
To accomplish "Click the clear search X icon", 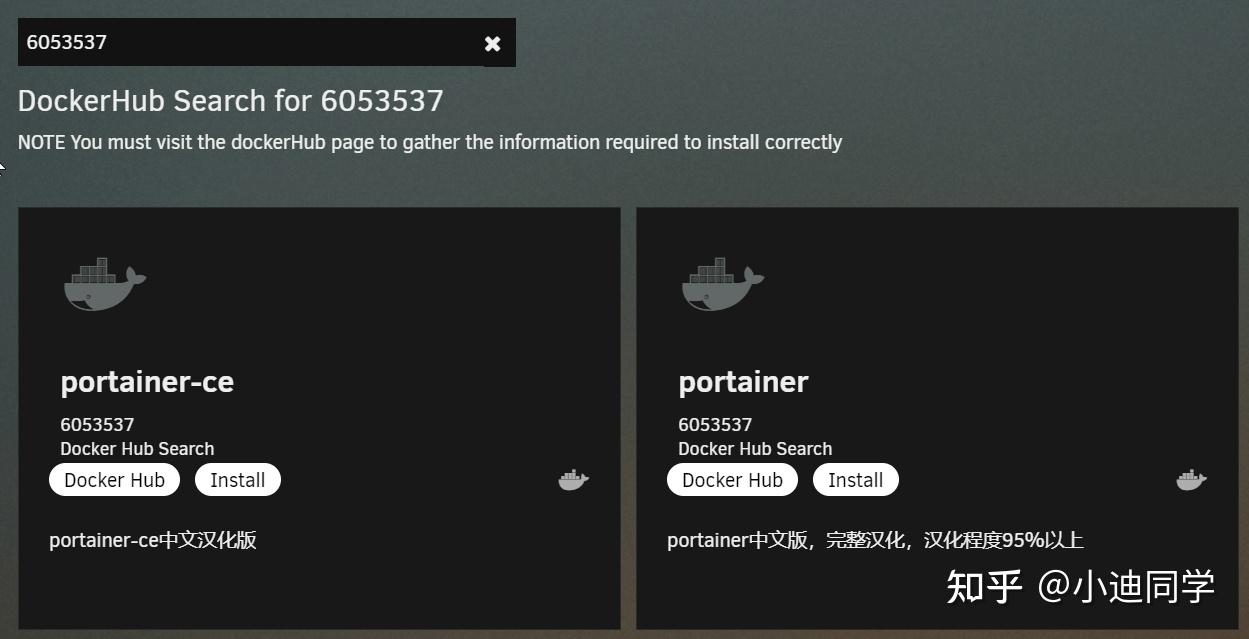I will (x=491, y=43).
